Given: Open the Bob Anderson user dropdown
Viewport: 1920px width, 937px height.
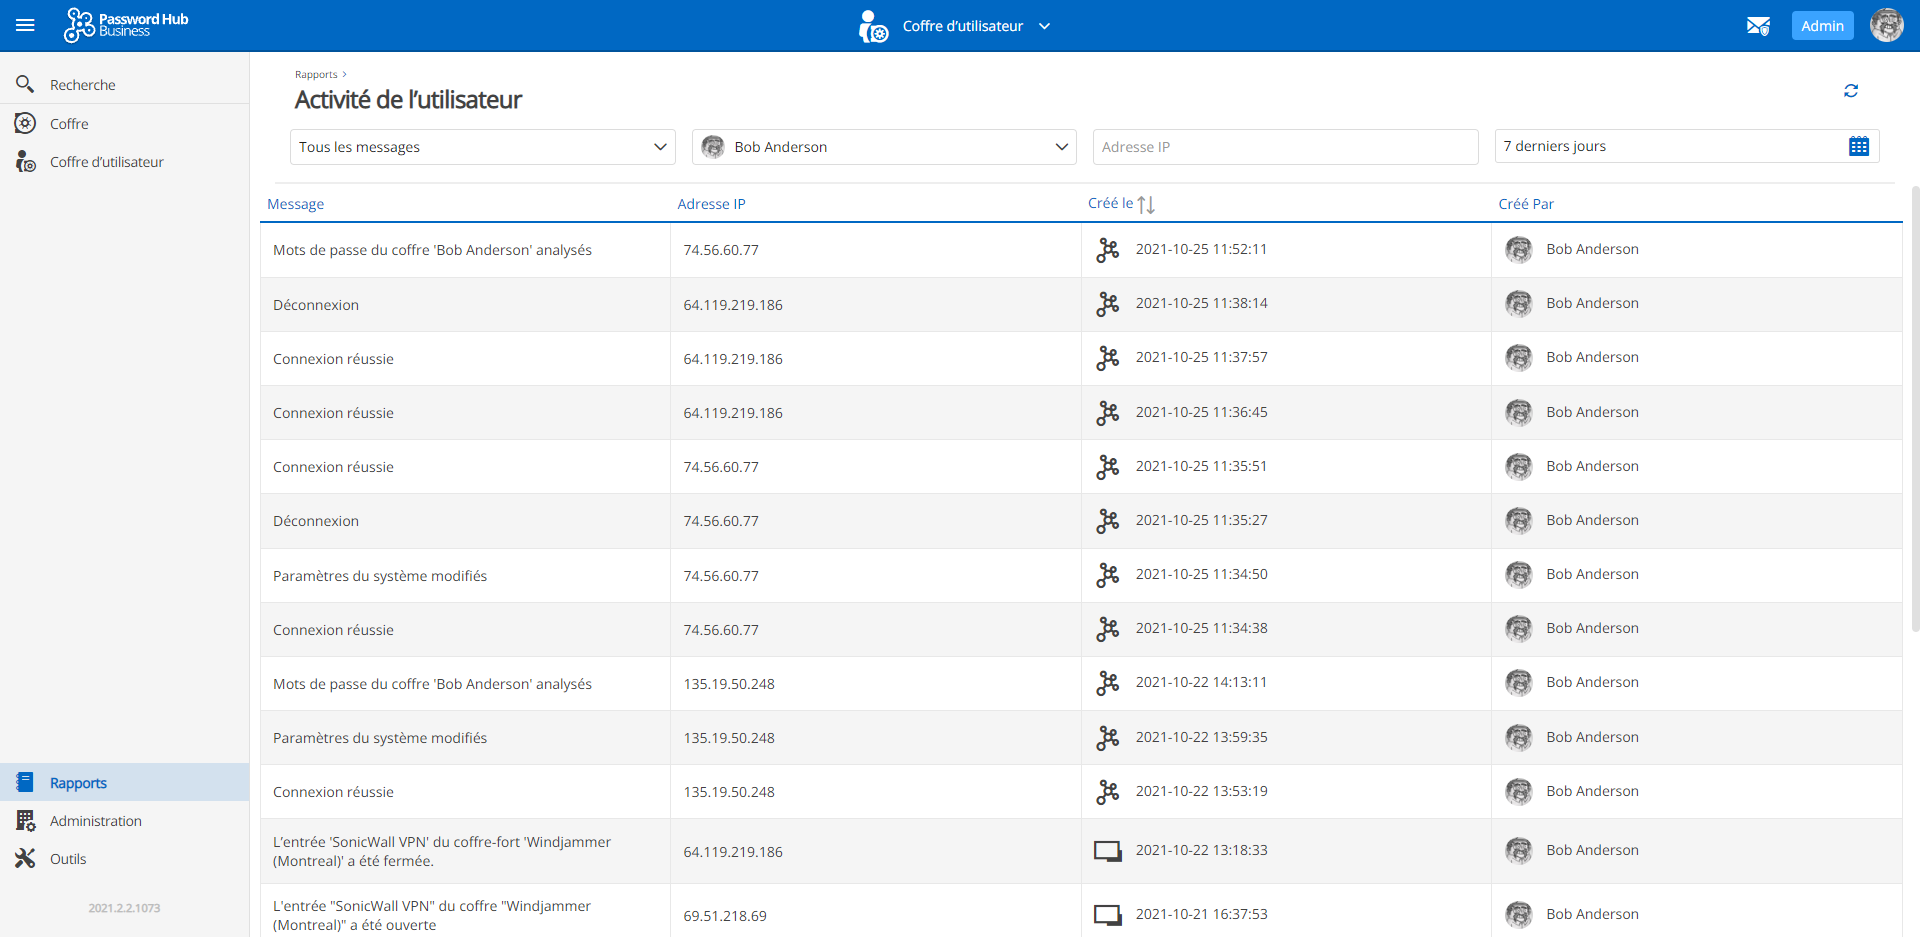Looking at the screenshot, I should (x=884, y=147).
